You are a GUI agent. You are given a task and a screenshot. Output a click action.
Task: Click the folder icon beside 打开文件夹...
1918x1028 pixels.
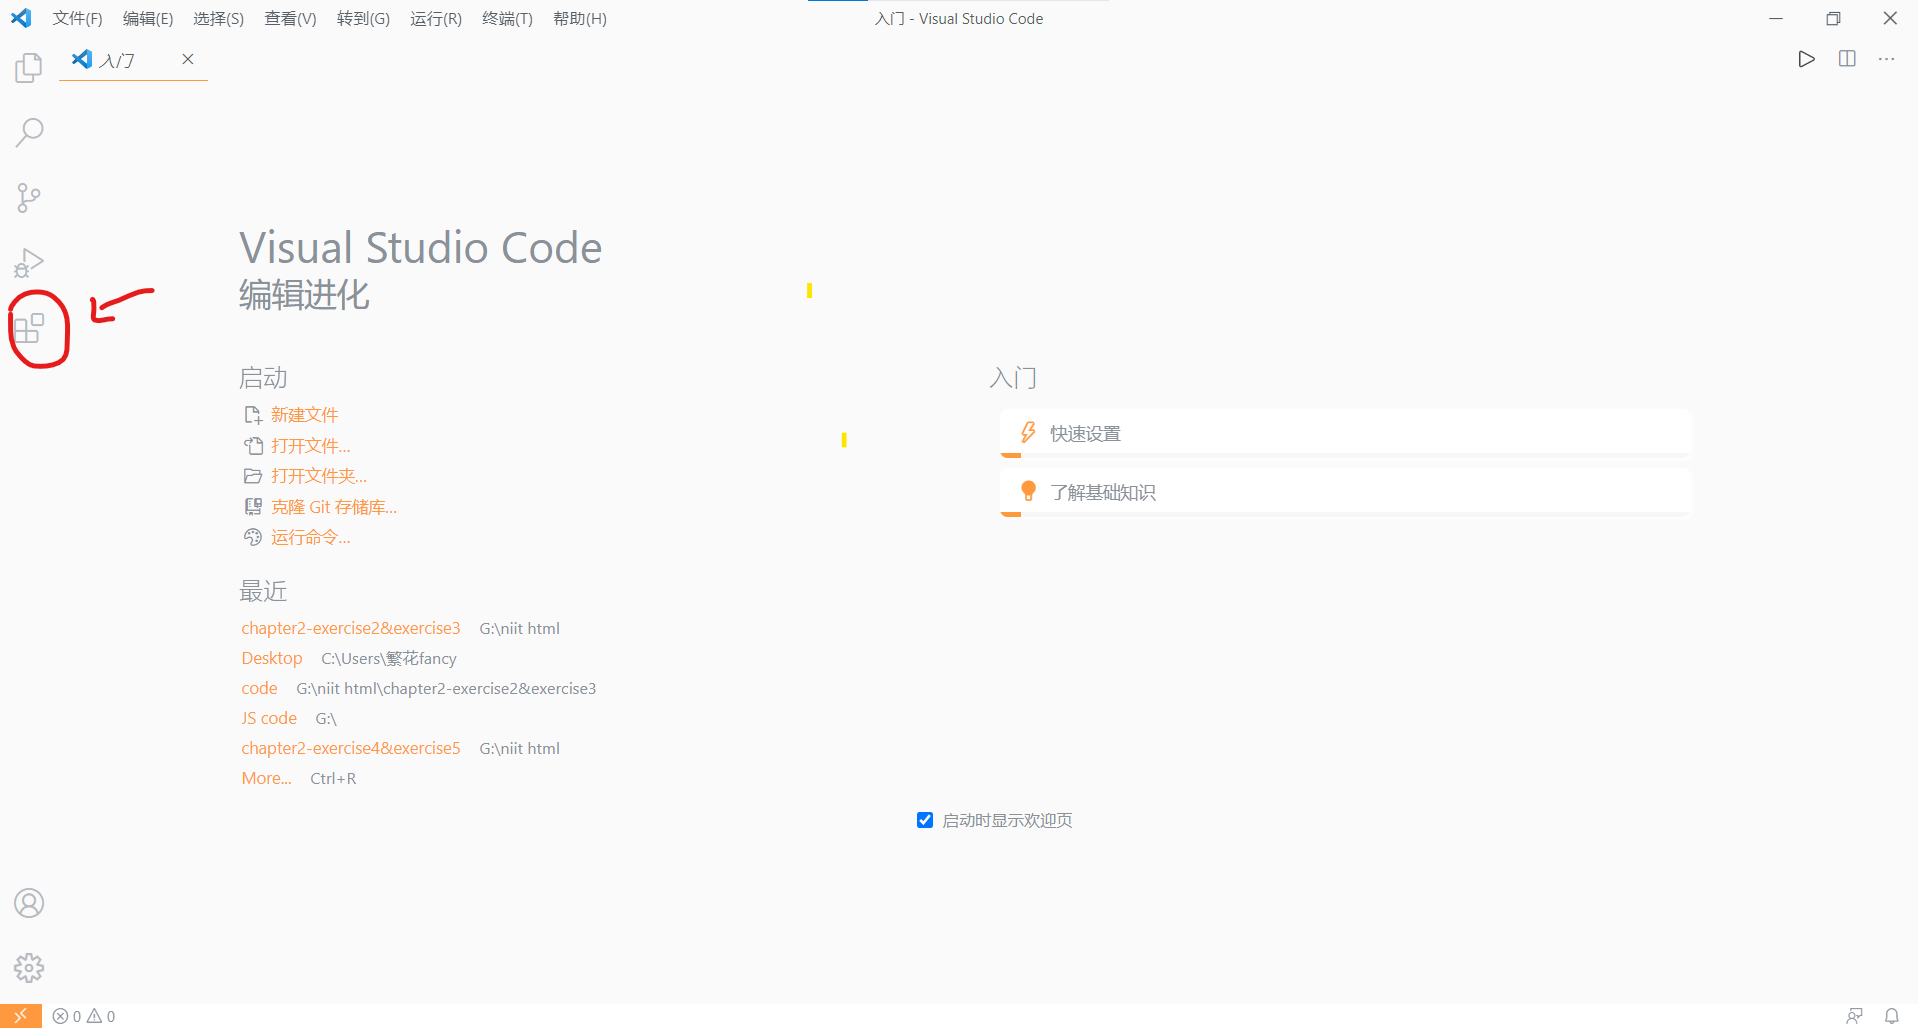[253, 476]
